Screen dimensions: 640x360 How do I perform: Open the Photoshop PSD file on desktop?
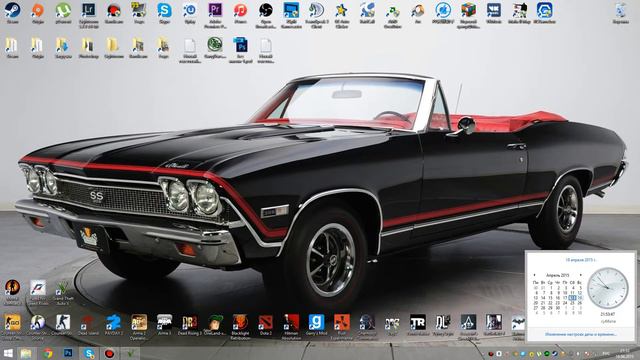coord(240,50)
